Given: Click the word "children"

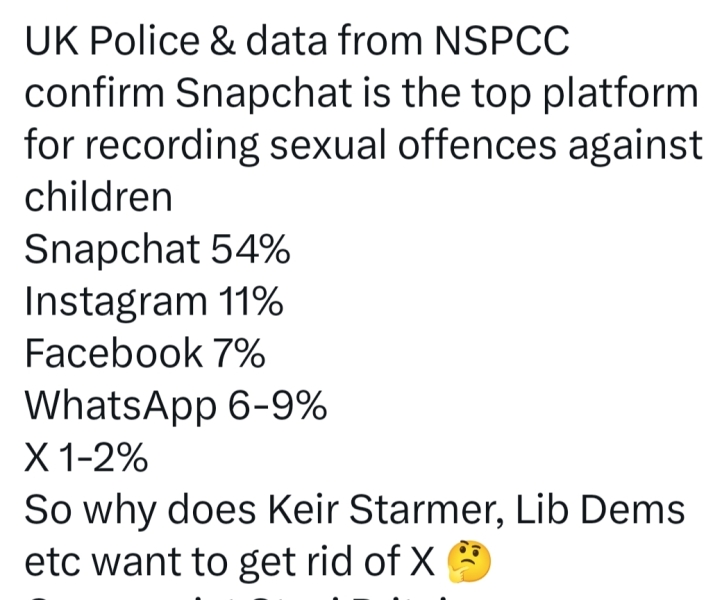Looking at the screenshot, I should coord(98,197).
